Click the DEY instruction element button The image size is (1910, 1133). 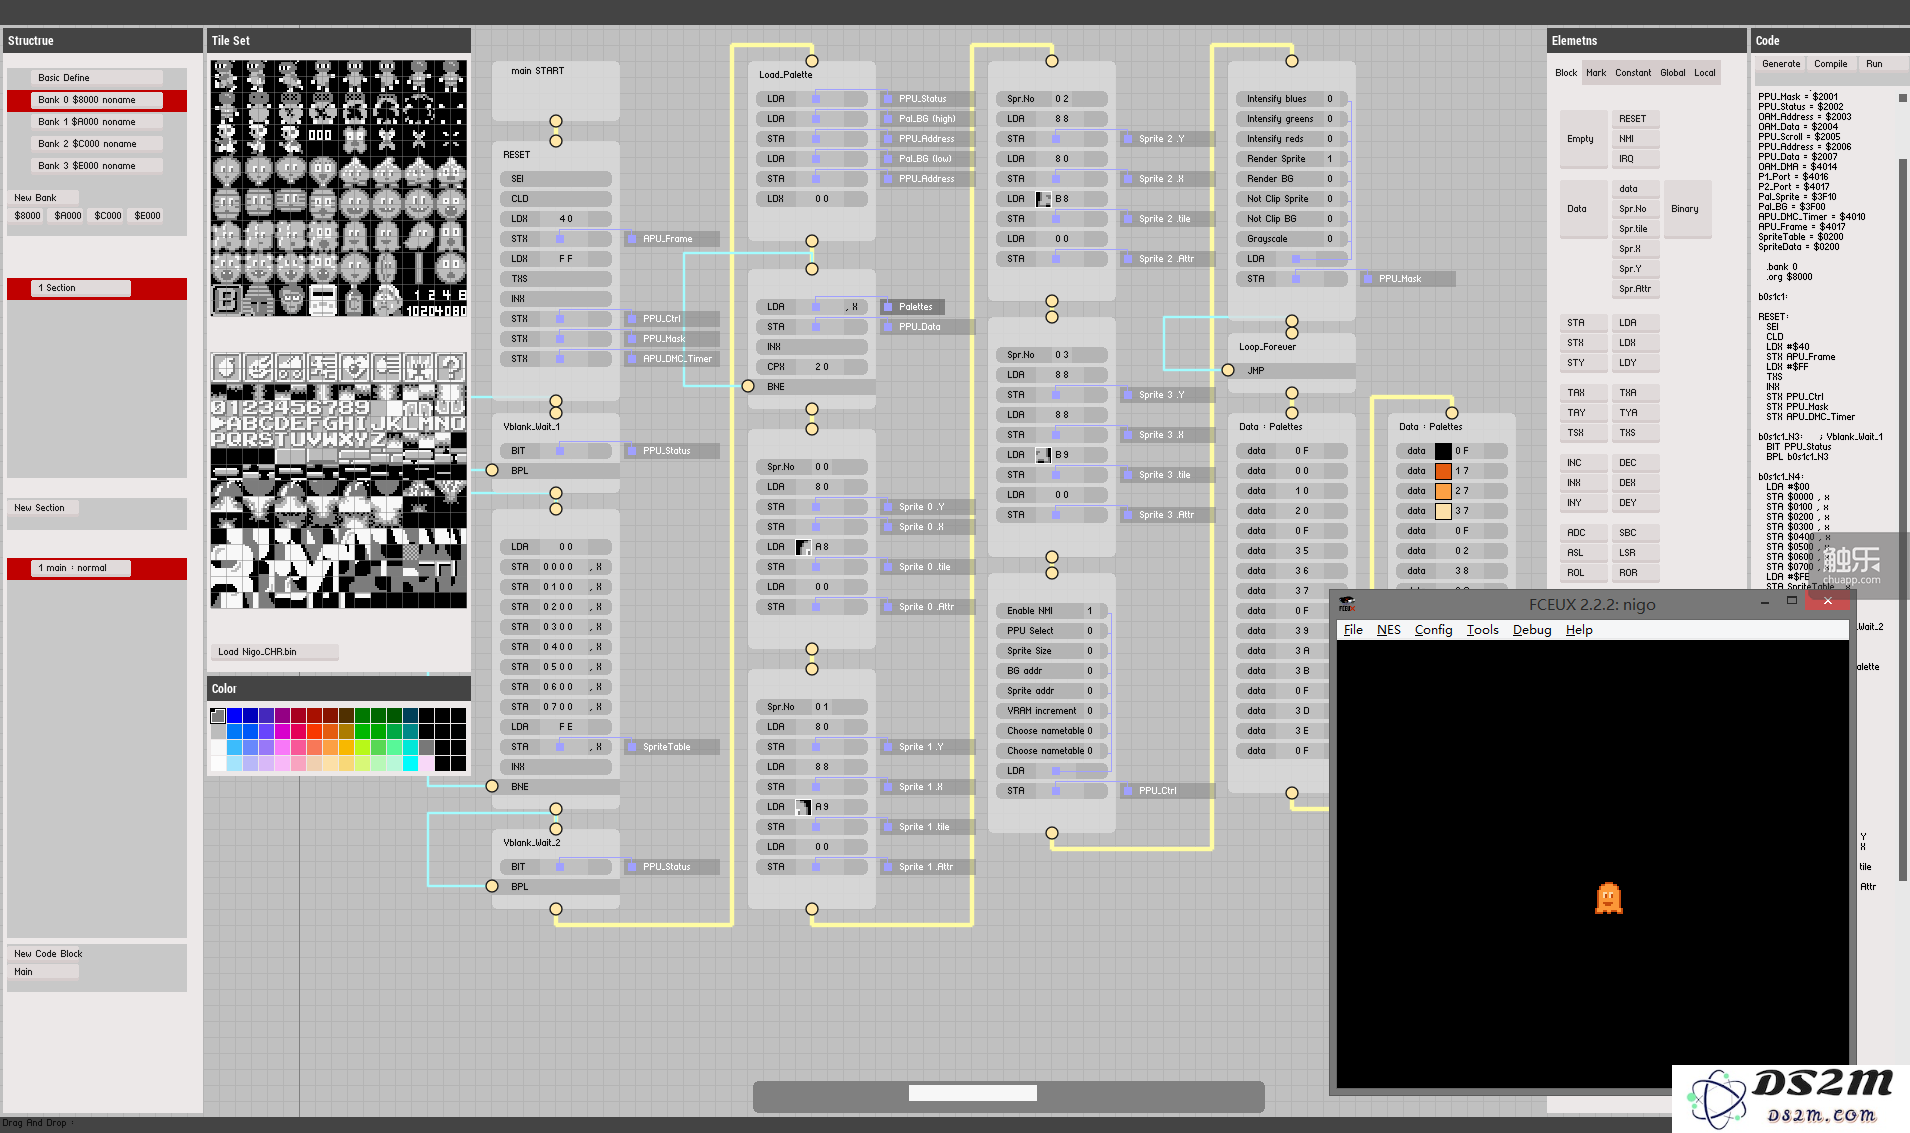[x=1636, y=503]
